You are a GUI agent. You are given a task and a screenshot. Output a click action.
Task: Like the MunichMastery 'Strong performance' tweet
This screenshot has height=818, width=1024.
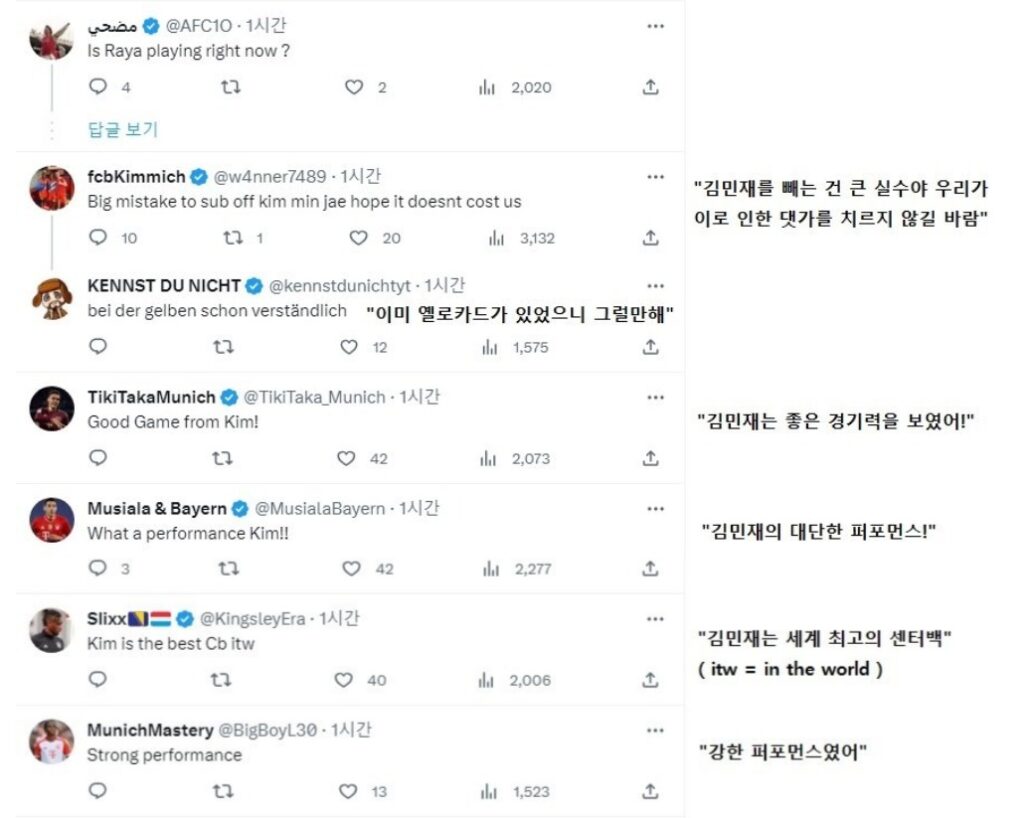348,791
